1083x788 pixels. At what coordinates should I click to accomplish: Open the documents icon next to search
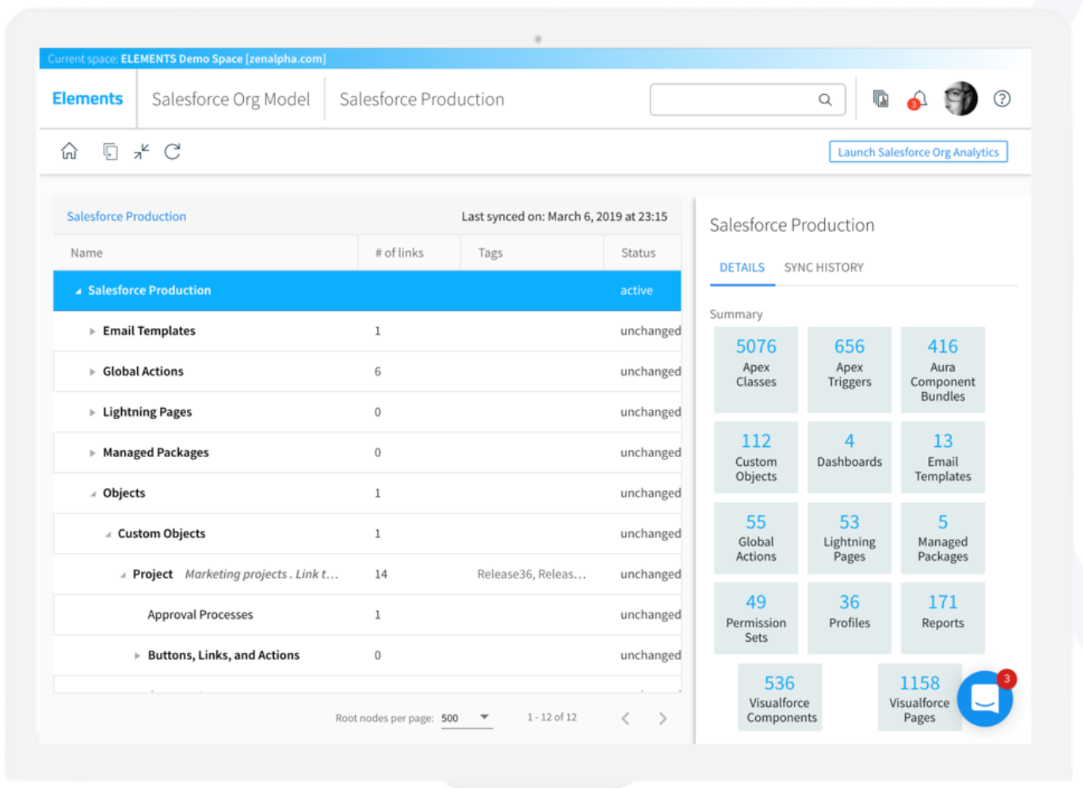point(881,99)
